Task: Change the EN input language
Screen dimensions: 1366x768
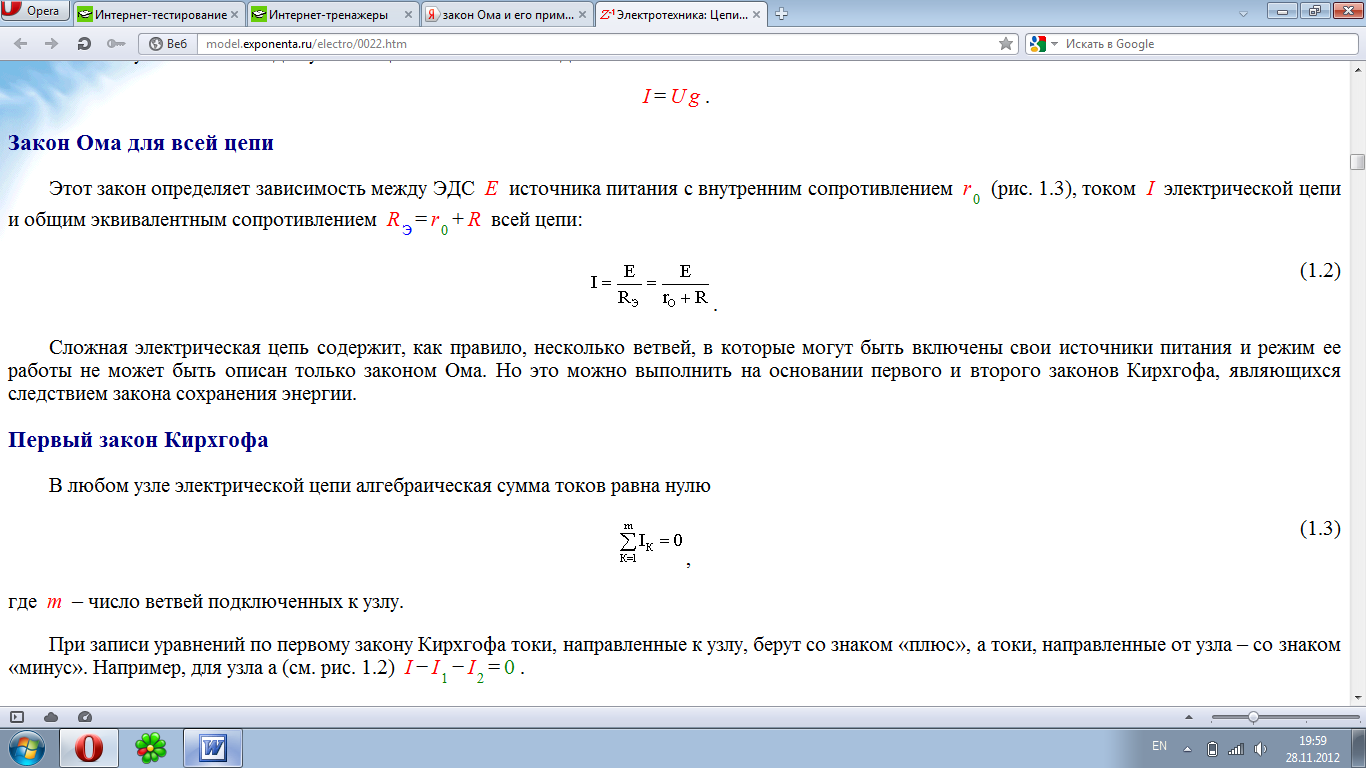Action: 1160,746
